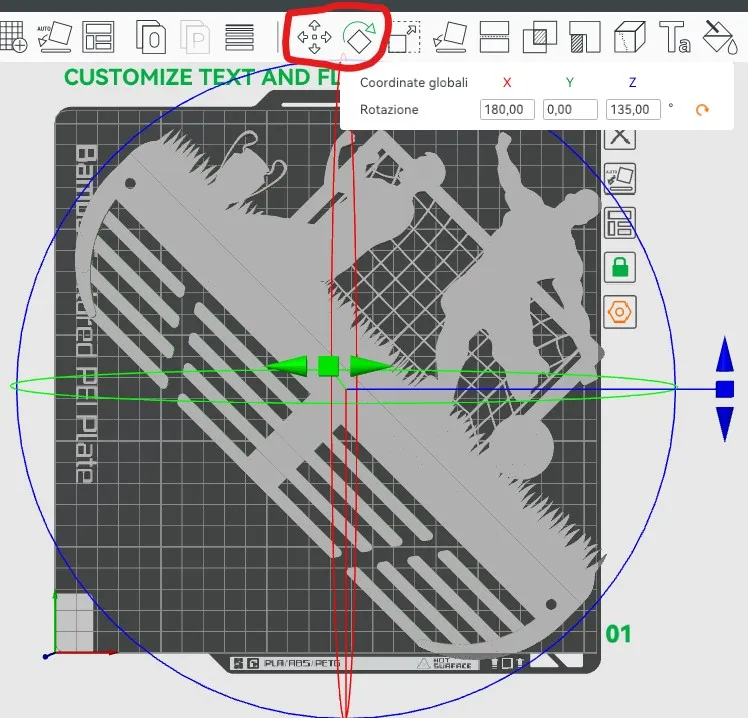Select the Seam Painting cube icon

click(630, 37)
